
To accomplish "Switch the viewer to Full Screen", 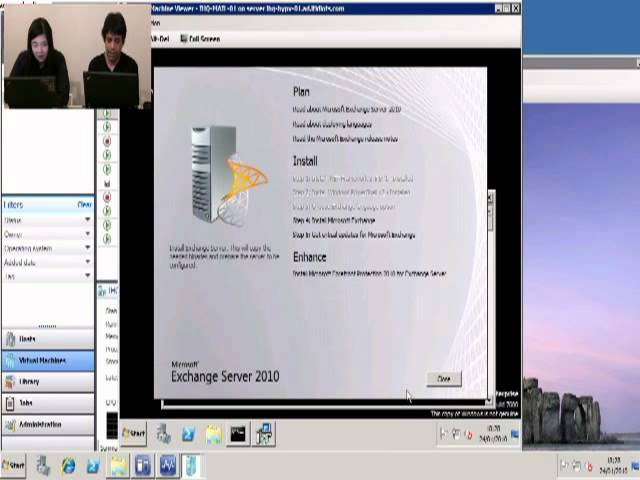I will point(200,38).
